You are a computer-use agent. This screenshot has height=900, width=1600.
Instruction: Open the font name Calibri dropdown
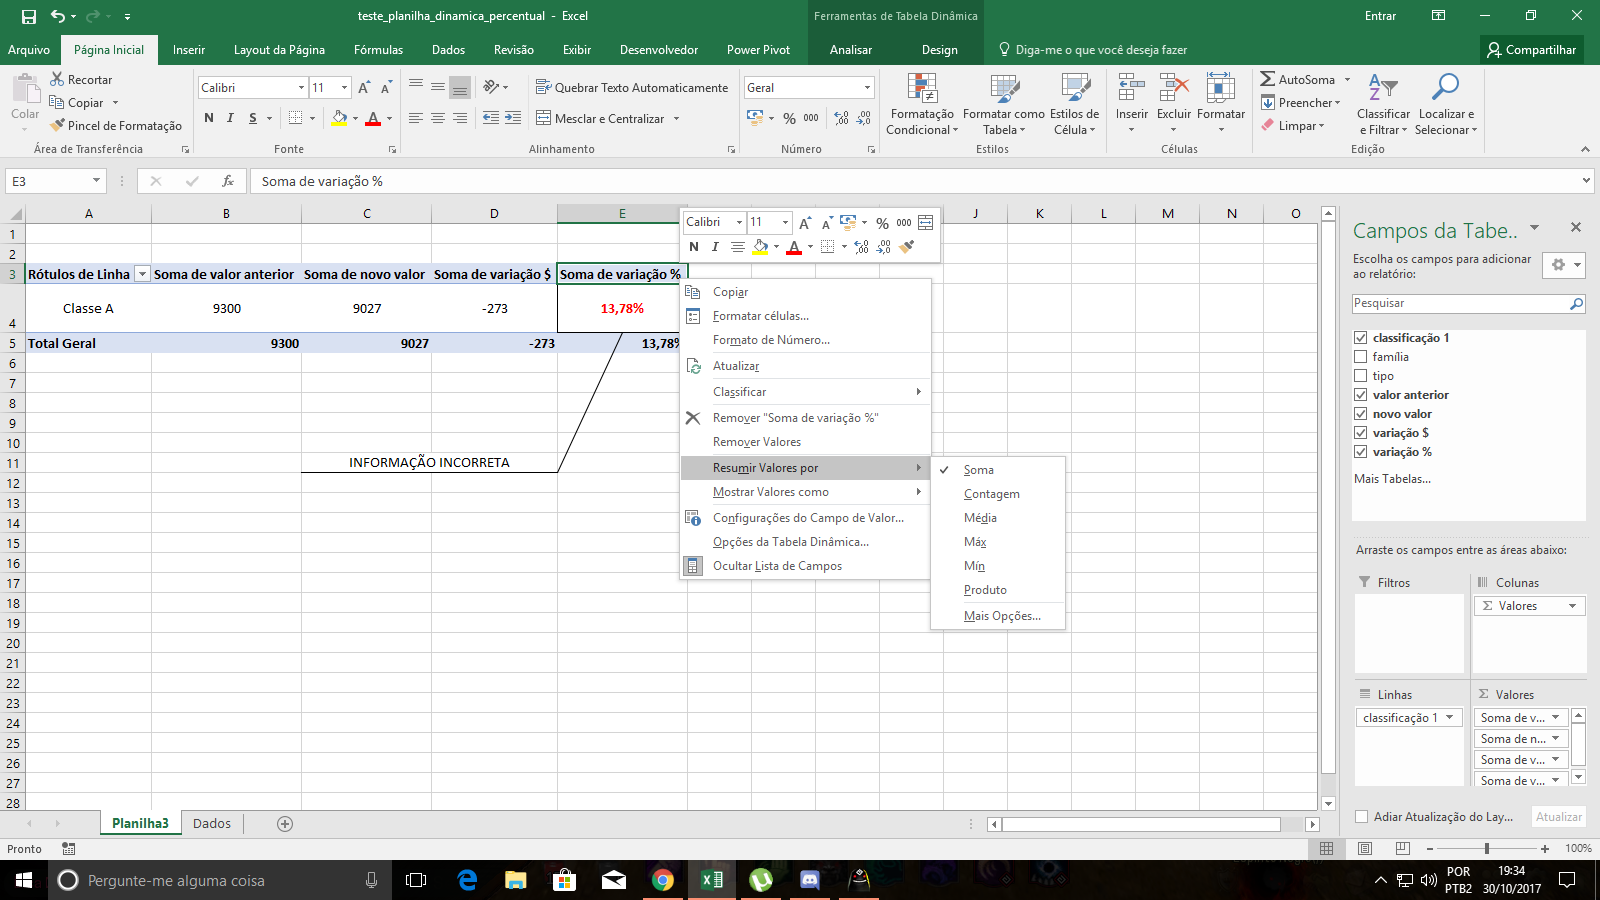[301, 88]
